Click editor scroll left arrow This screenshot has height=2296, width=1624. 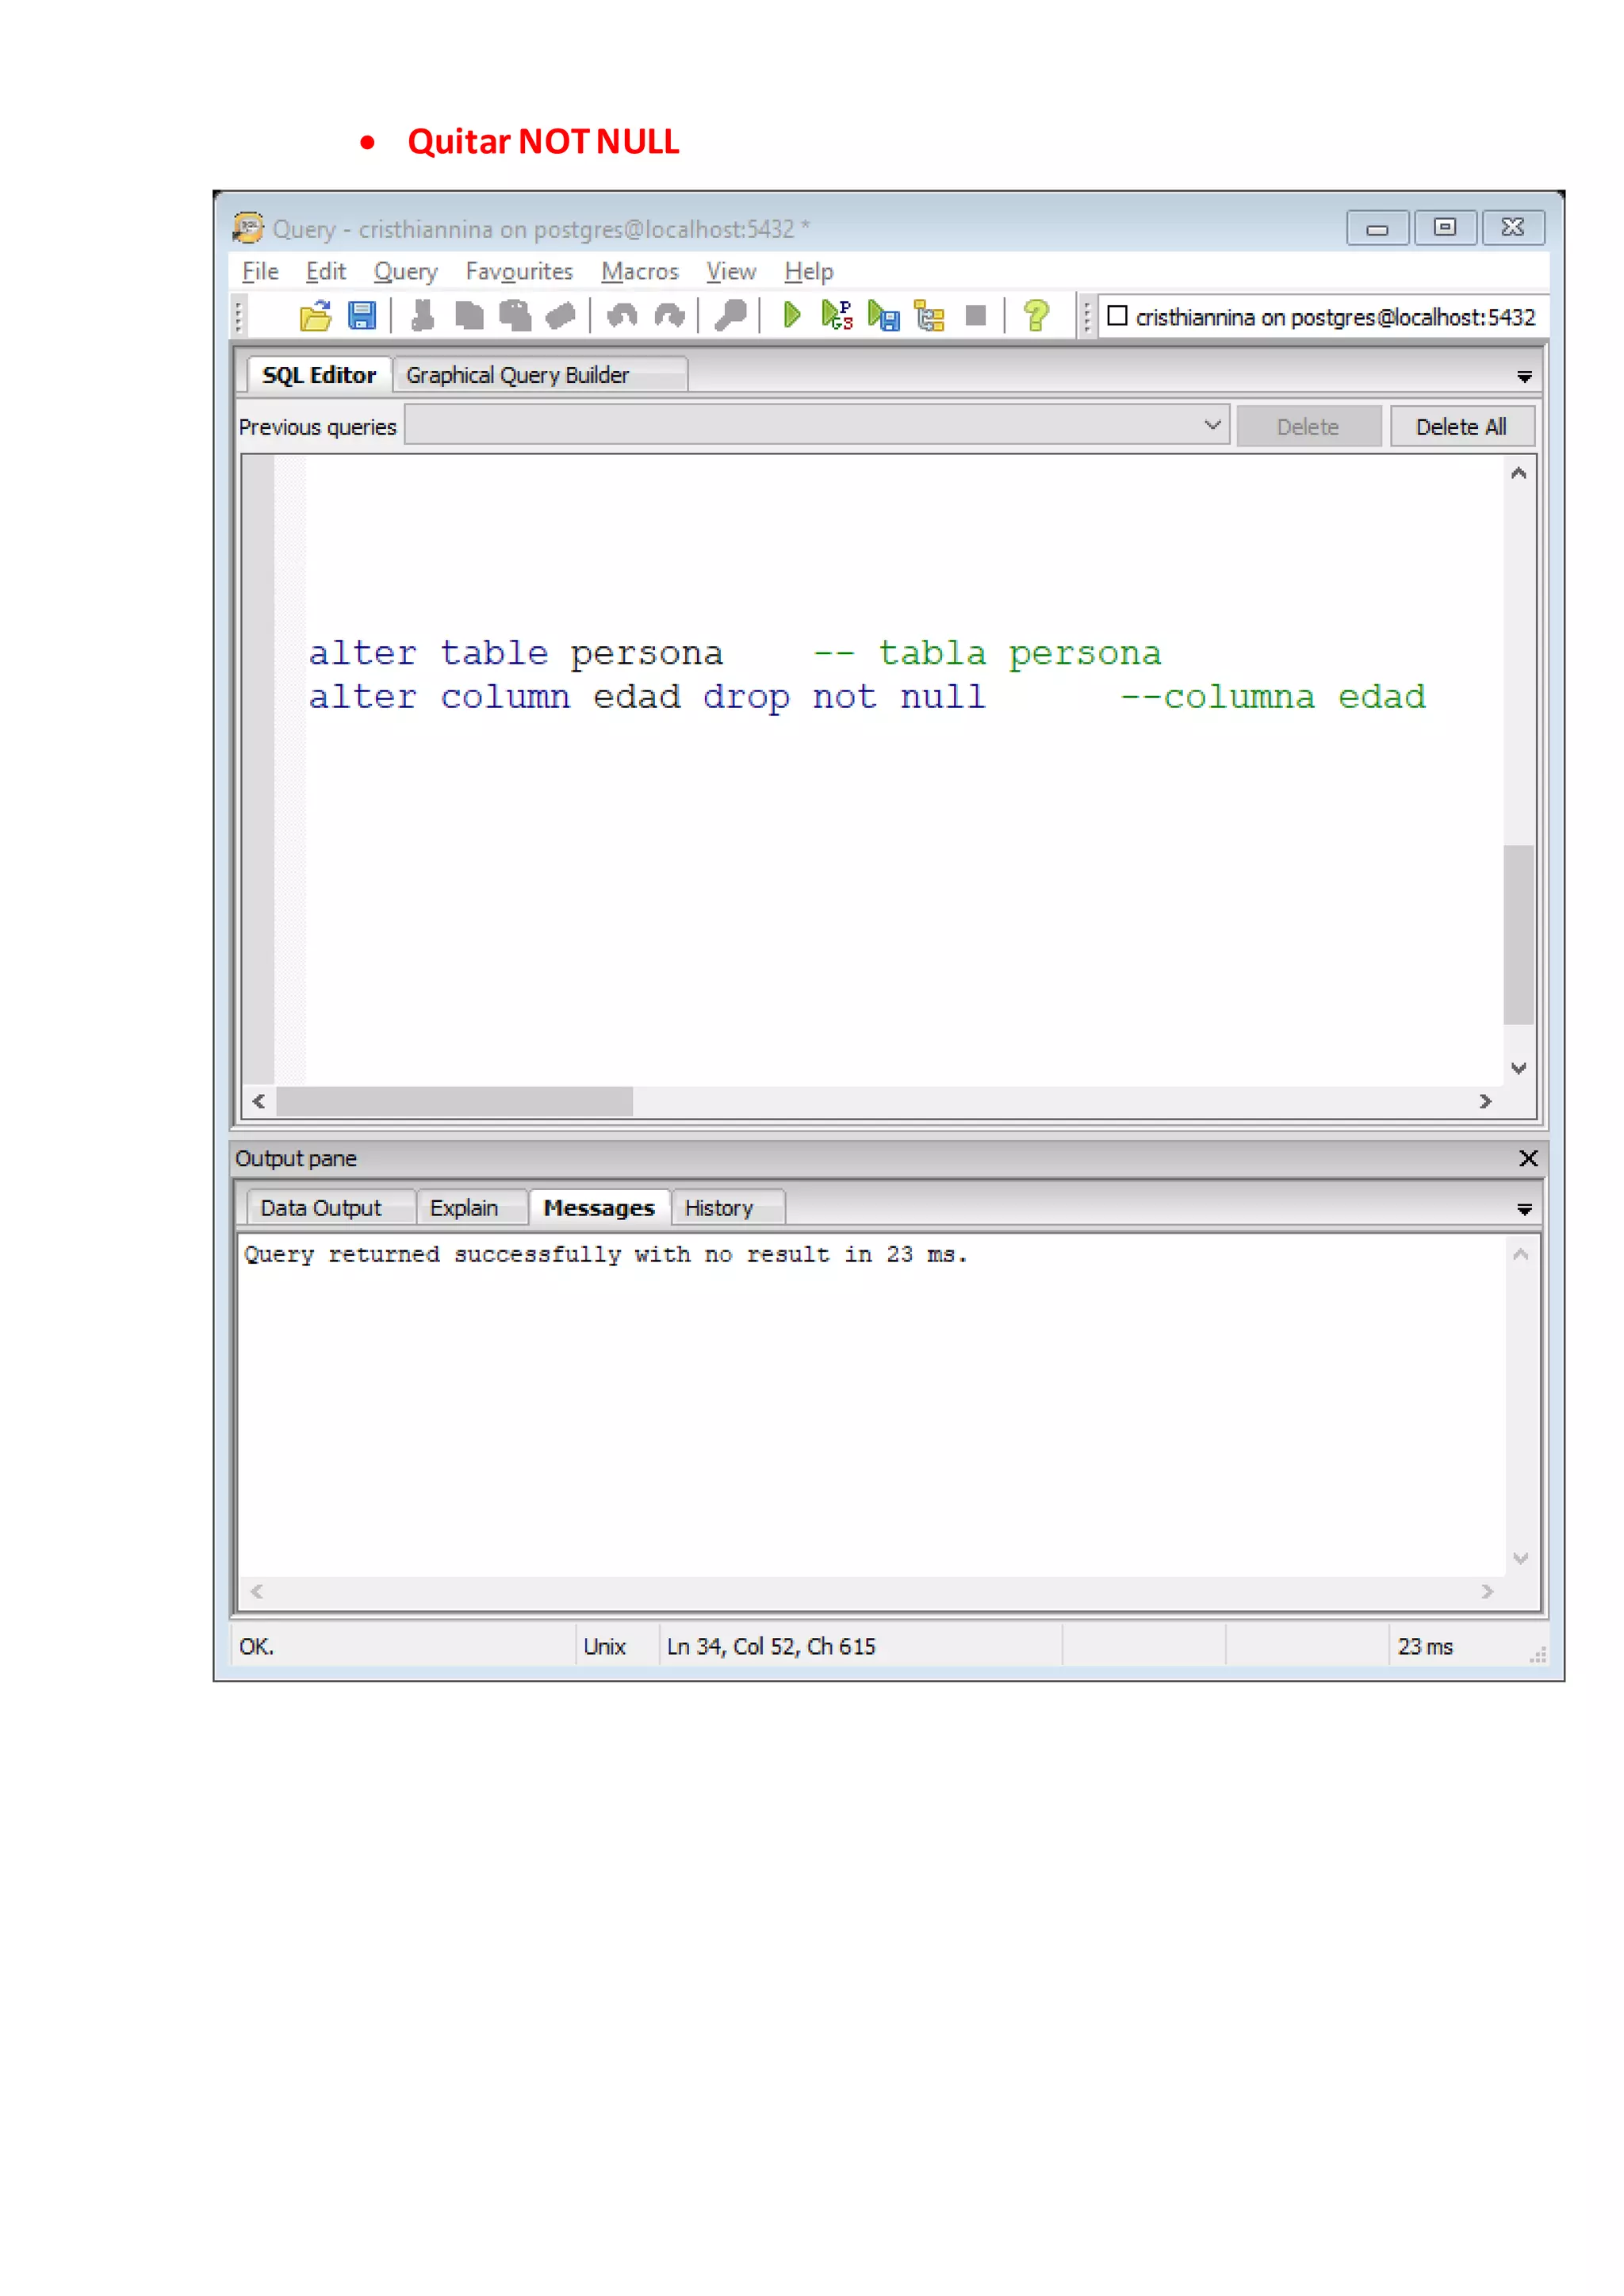pyautogui.click(x=260, y=1101)
